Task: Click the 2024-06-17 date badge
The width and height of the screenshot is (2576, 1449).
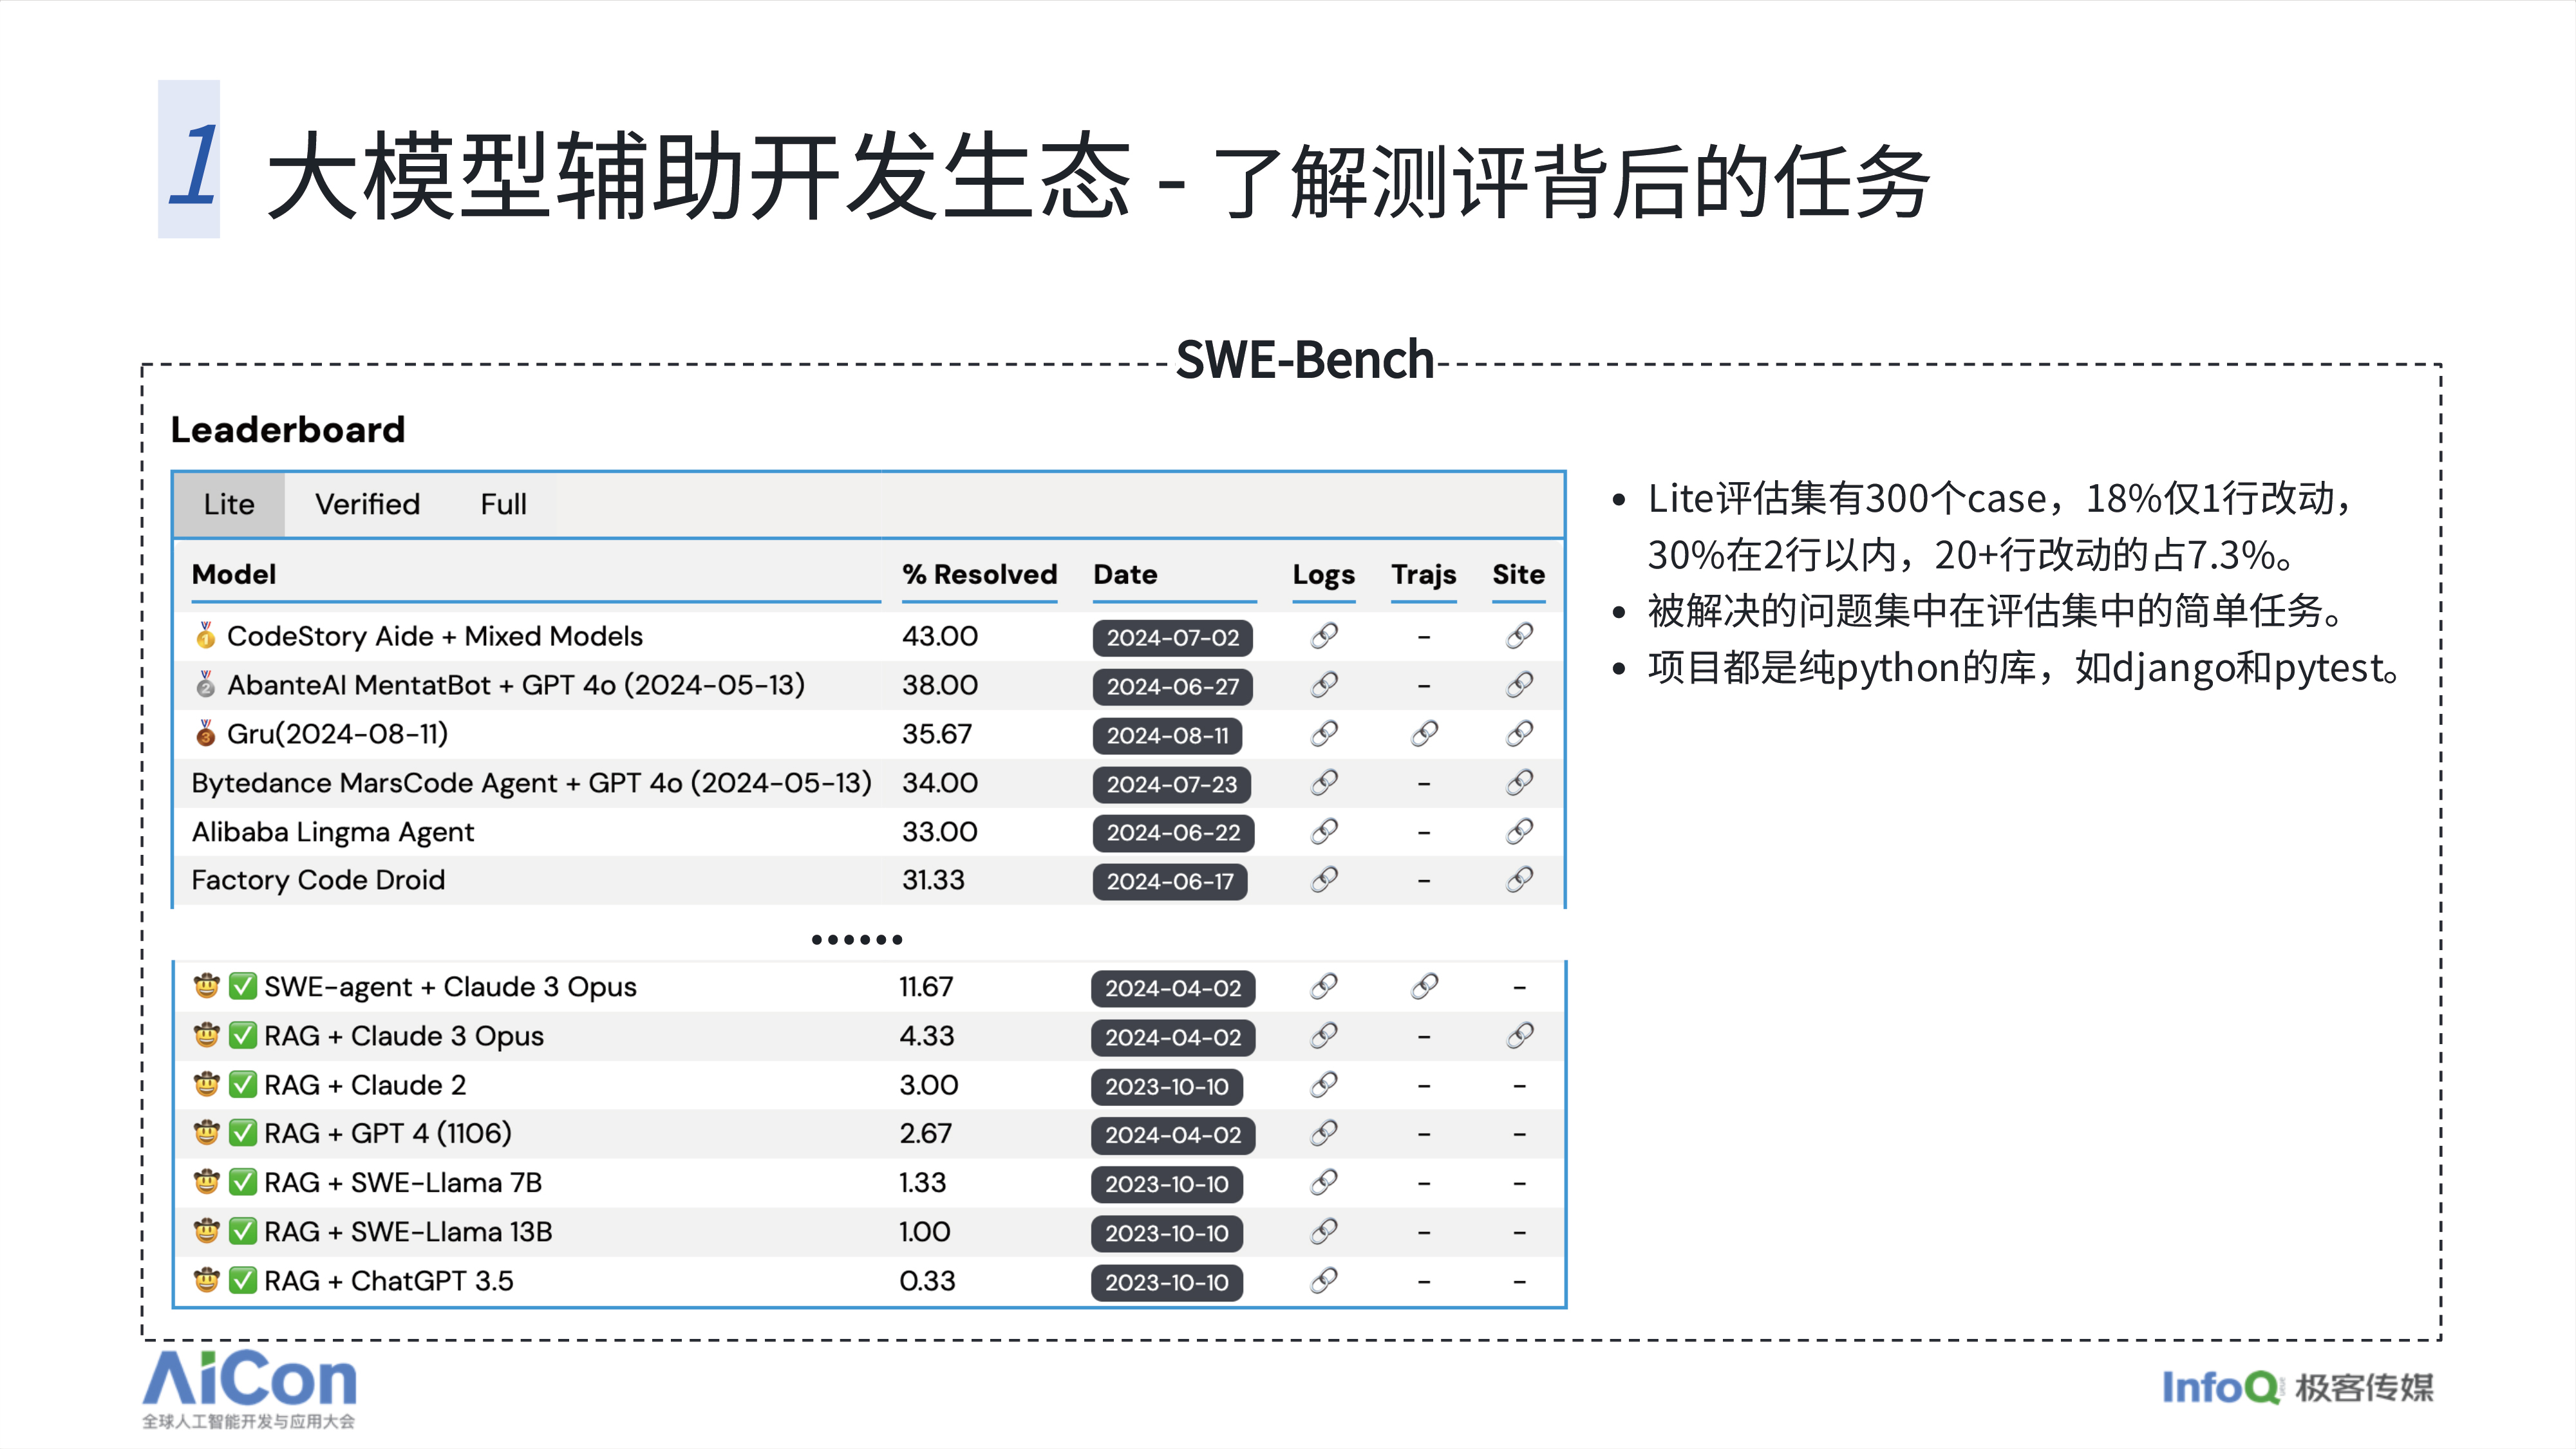Action: click(1170, 881)
